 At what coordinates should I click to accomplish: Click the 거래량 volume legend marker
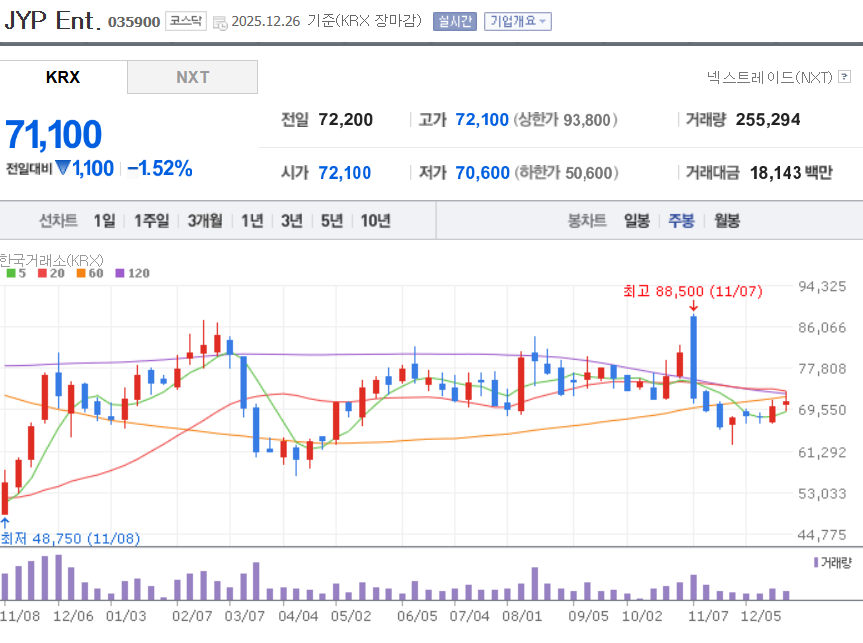pos(816,562)
